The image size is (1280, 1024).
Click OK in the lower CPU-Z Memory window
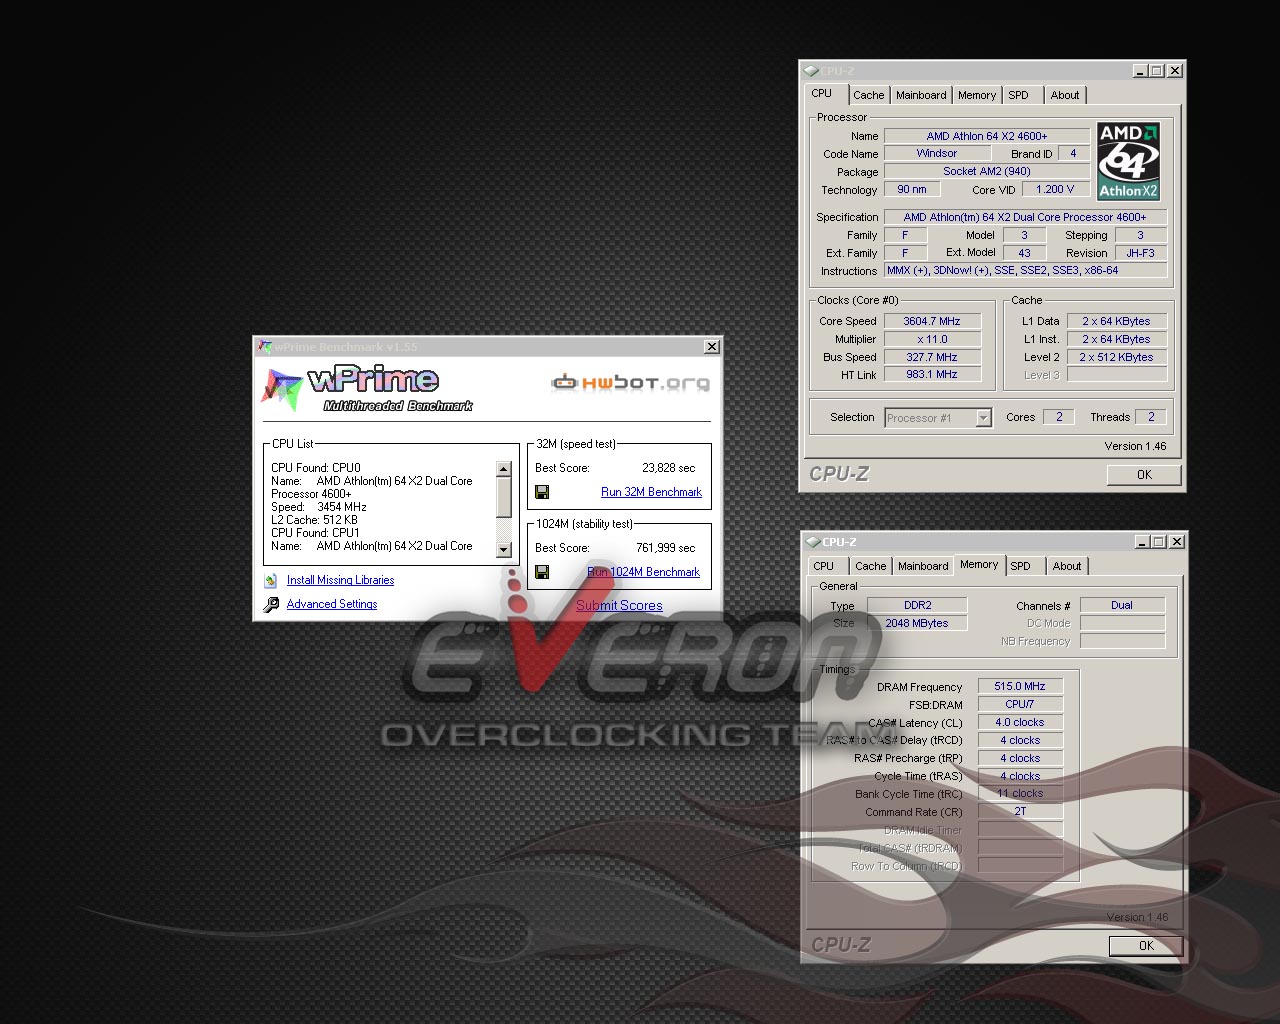pyautogui.click(x=1146, y=945)
